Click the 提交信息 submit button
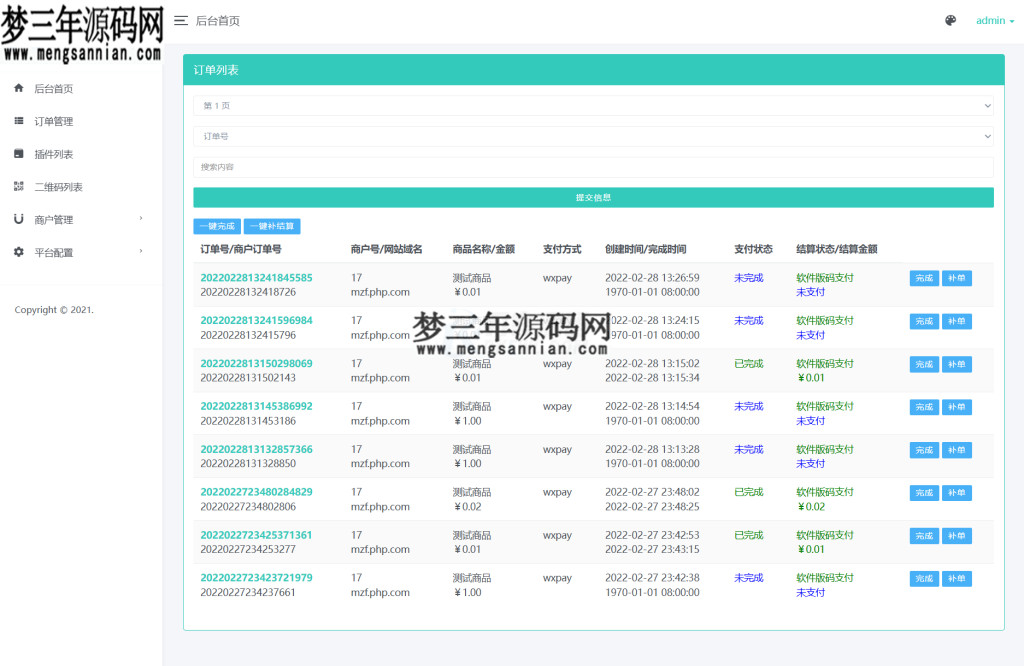This screenshot has width=1024, height=666. point(593,197)
